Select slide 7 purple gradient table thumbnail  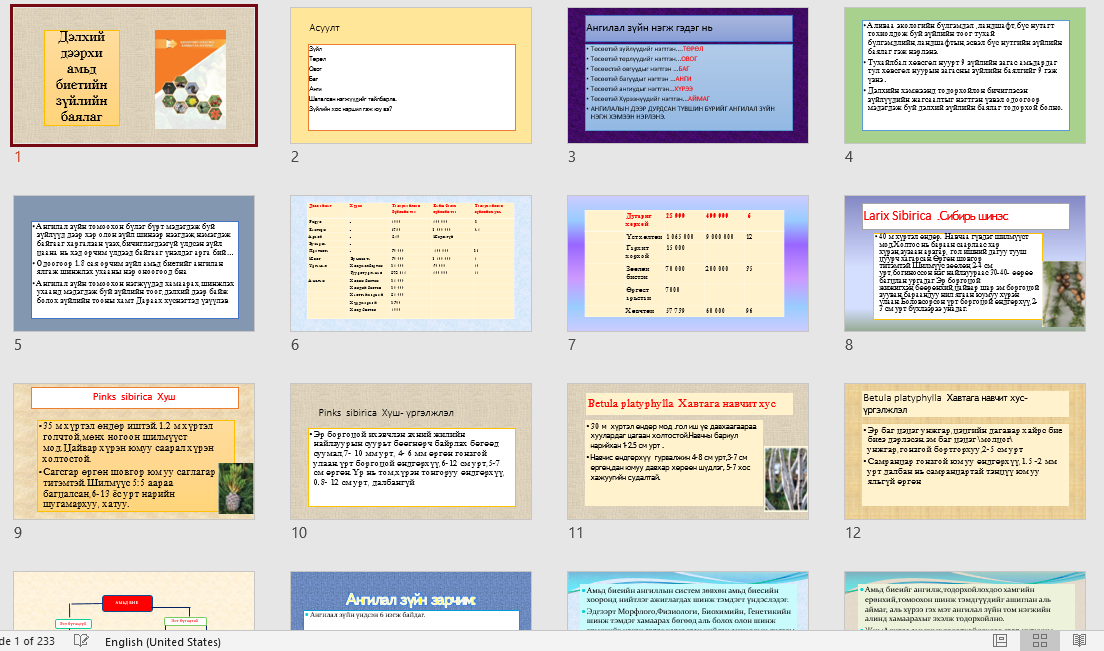coord(688,263)
